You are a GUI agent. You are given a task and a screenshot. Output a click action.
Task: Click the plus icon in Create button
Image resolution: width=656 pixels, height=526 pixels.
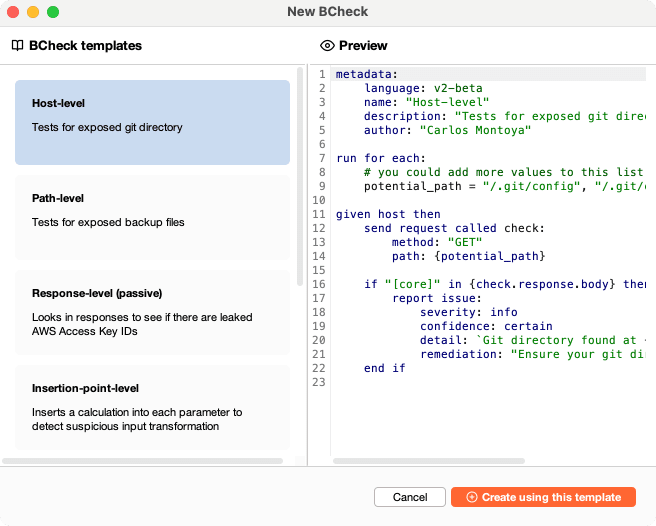click(x=472, y=497)
